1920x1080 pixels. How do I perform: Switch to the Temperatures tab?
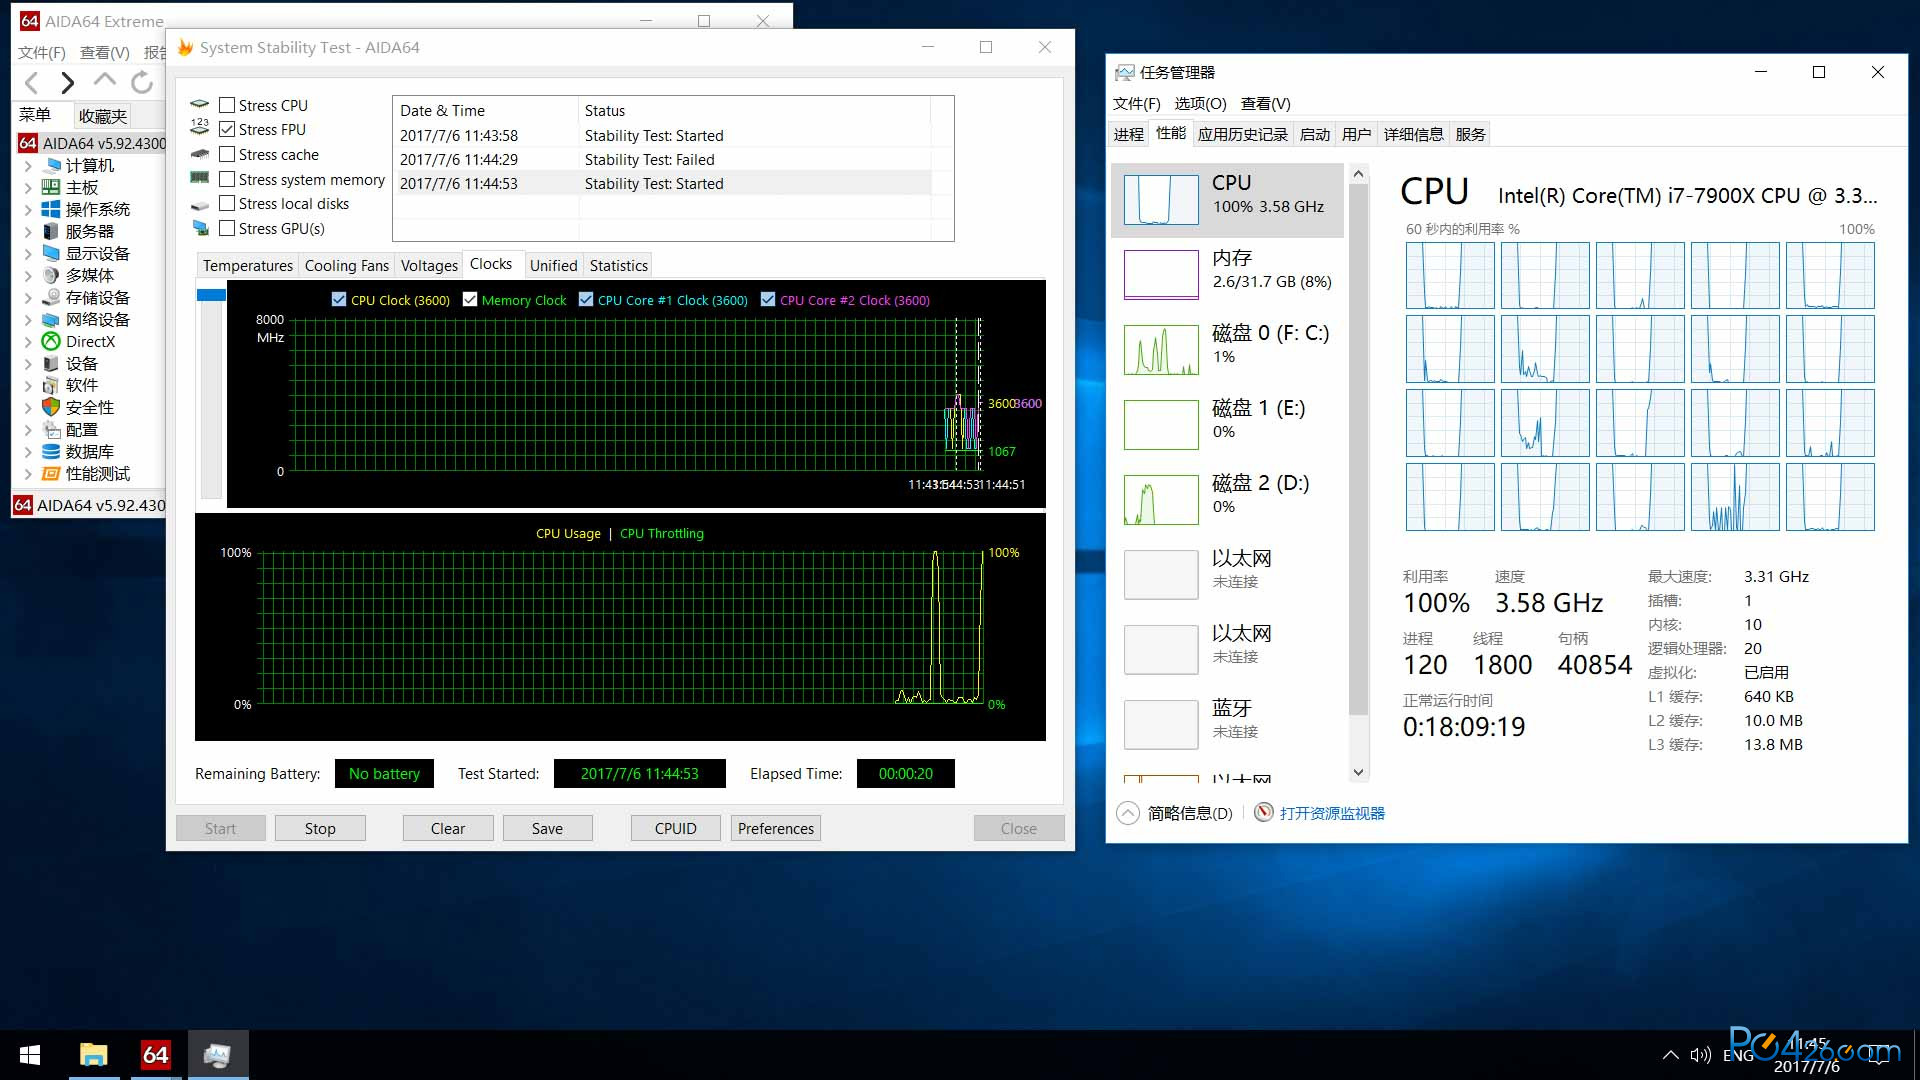(x=248, y=265)
